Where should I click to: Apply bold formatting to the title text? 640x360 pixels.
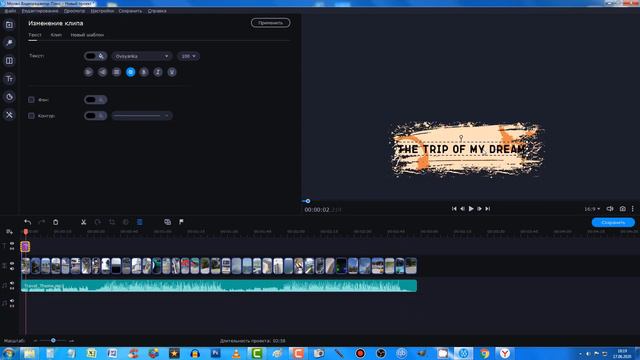(144, 72)
